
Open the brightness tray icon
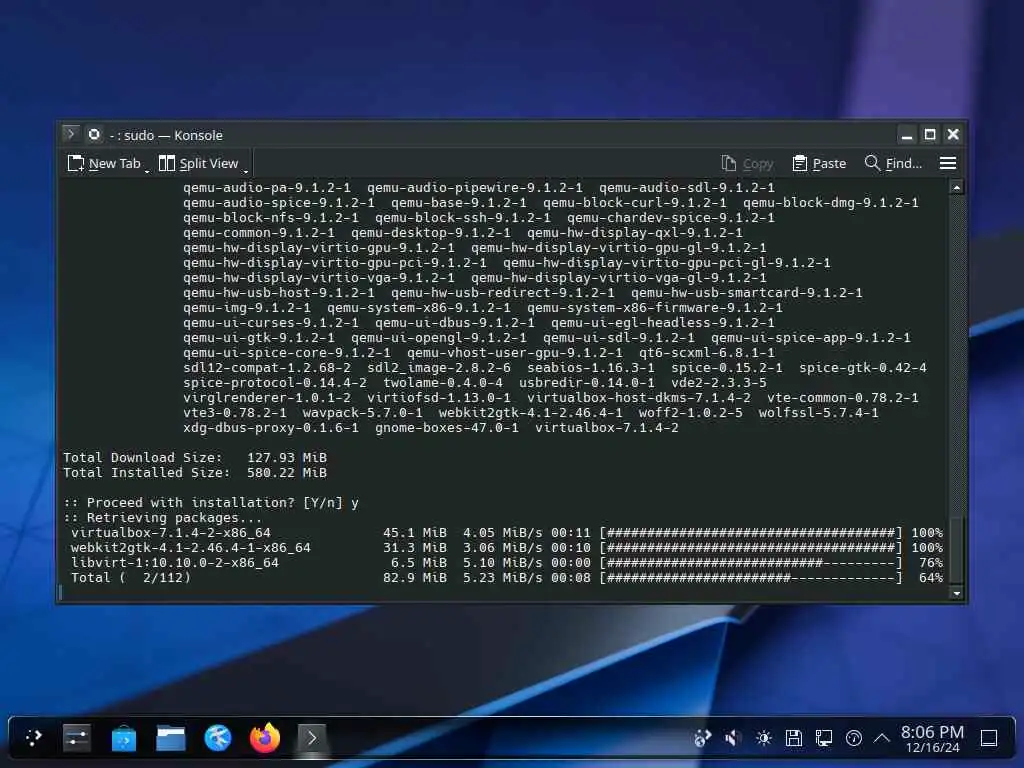coord(763,738)
